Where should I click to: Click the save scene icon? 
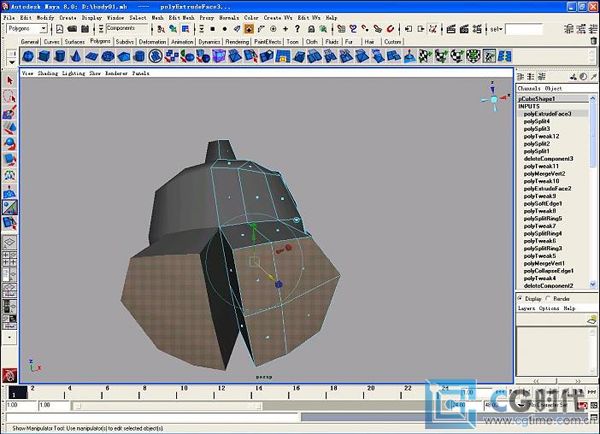pos(85,29)
